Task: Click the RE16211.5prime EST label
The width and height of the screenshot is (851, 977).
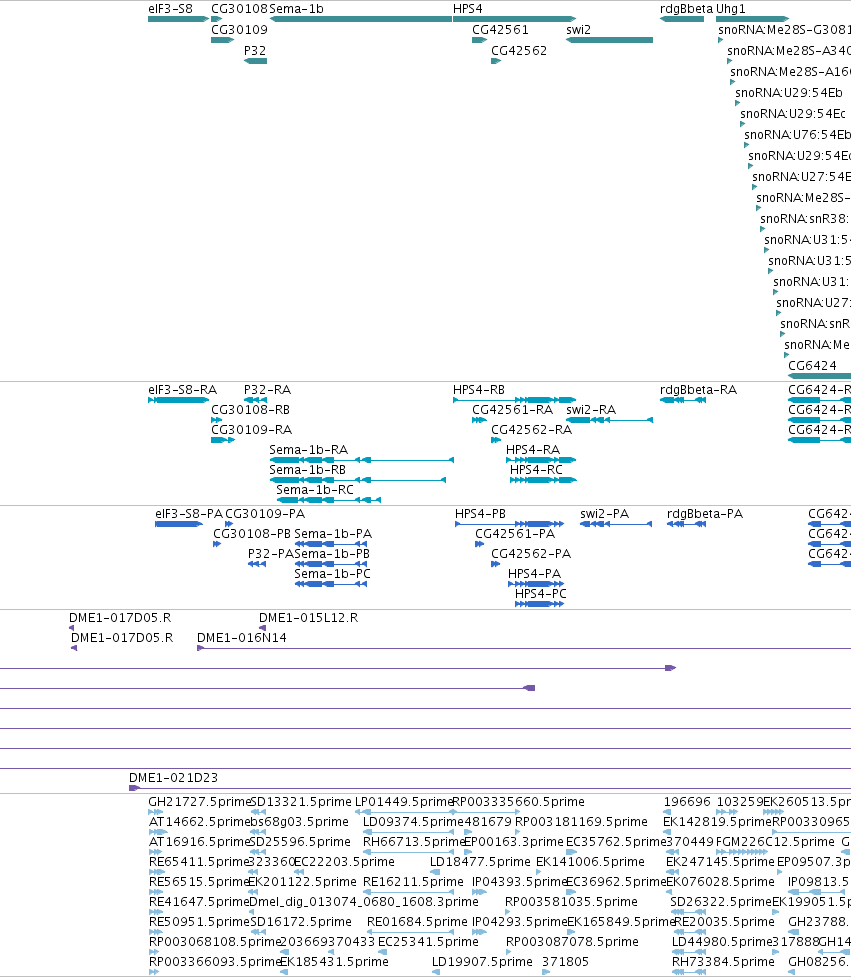Action: pos(413,882)
